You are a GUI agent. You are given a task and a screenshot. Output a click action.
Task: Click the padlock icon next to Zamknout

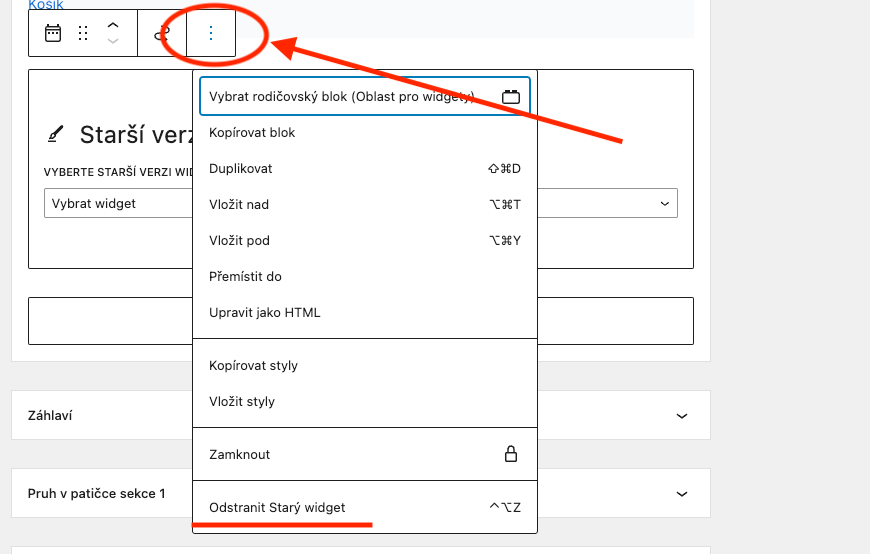[510, 454]
